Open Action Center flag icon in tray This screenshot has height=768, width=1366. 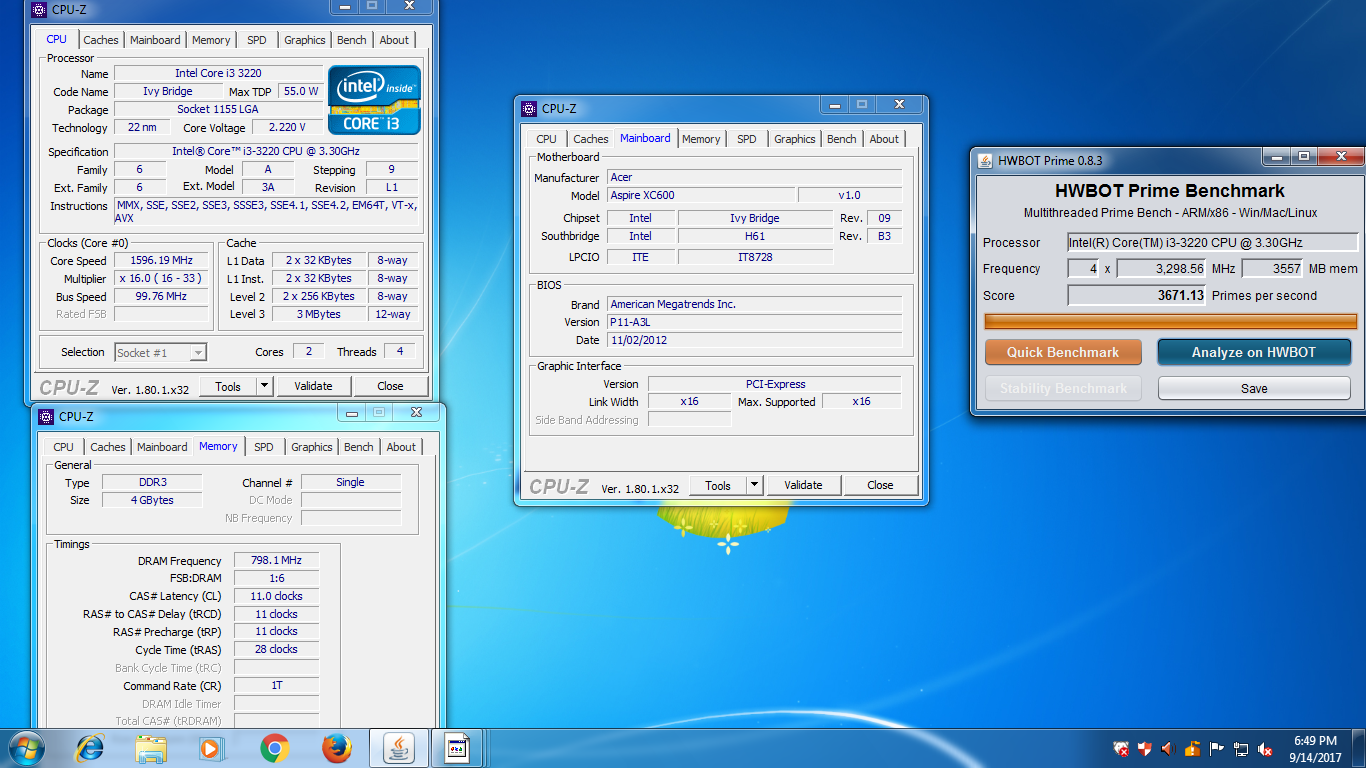click(x=1217, y=748)
